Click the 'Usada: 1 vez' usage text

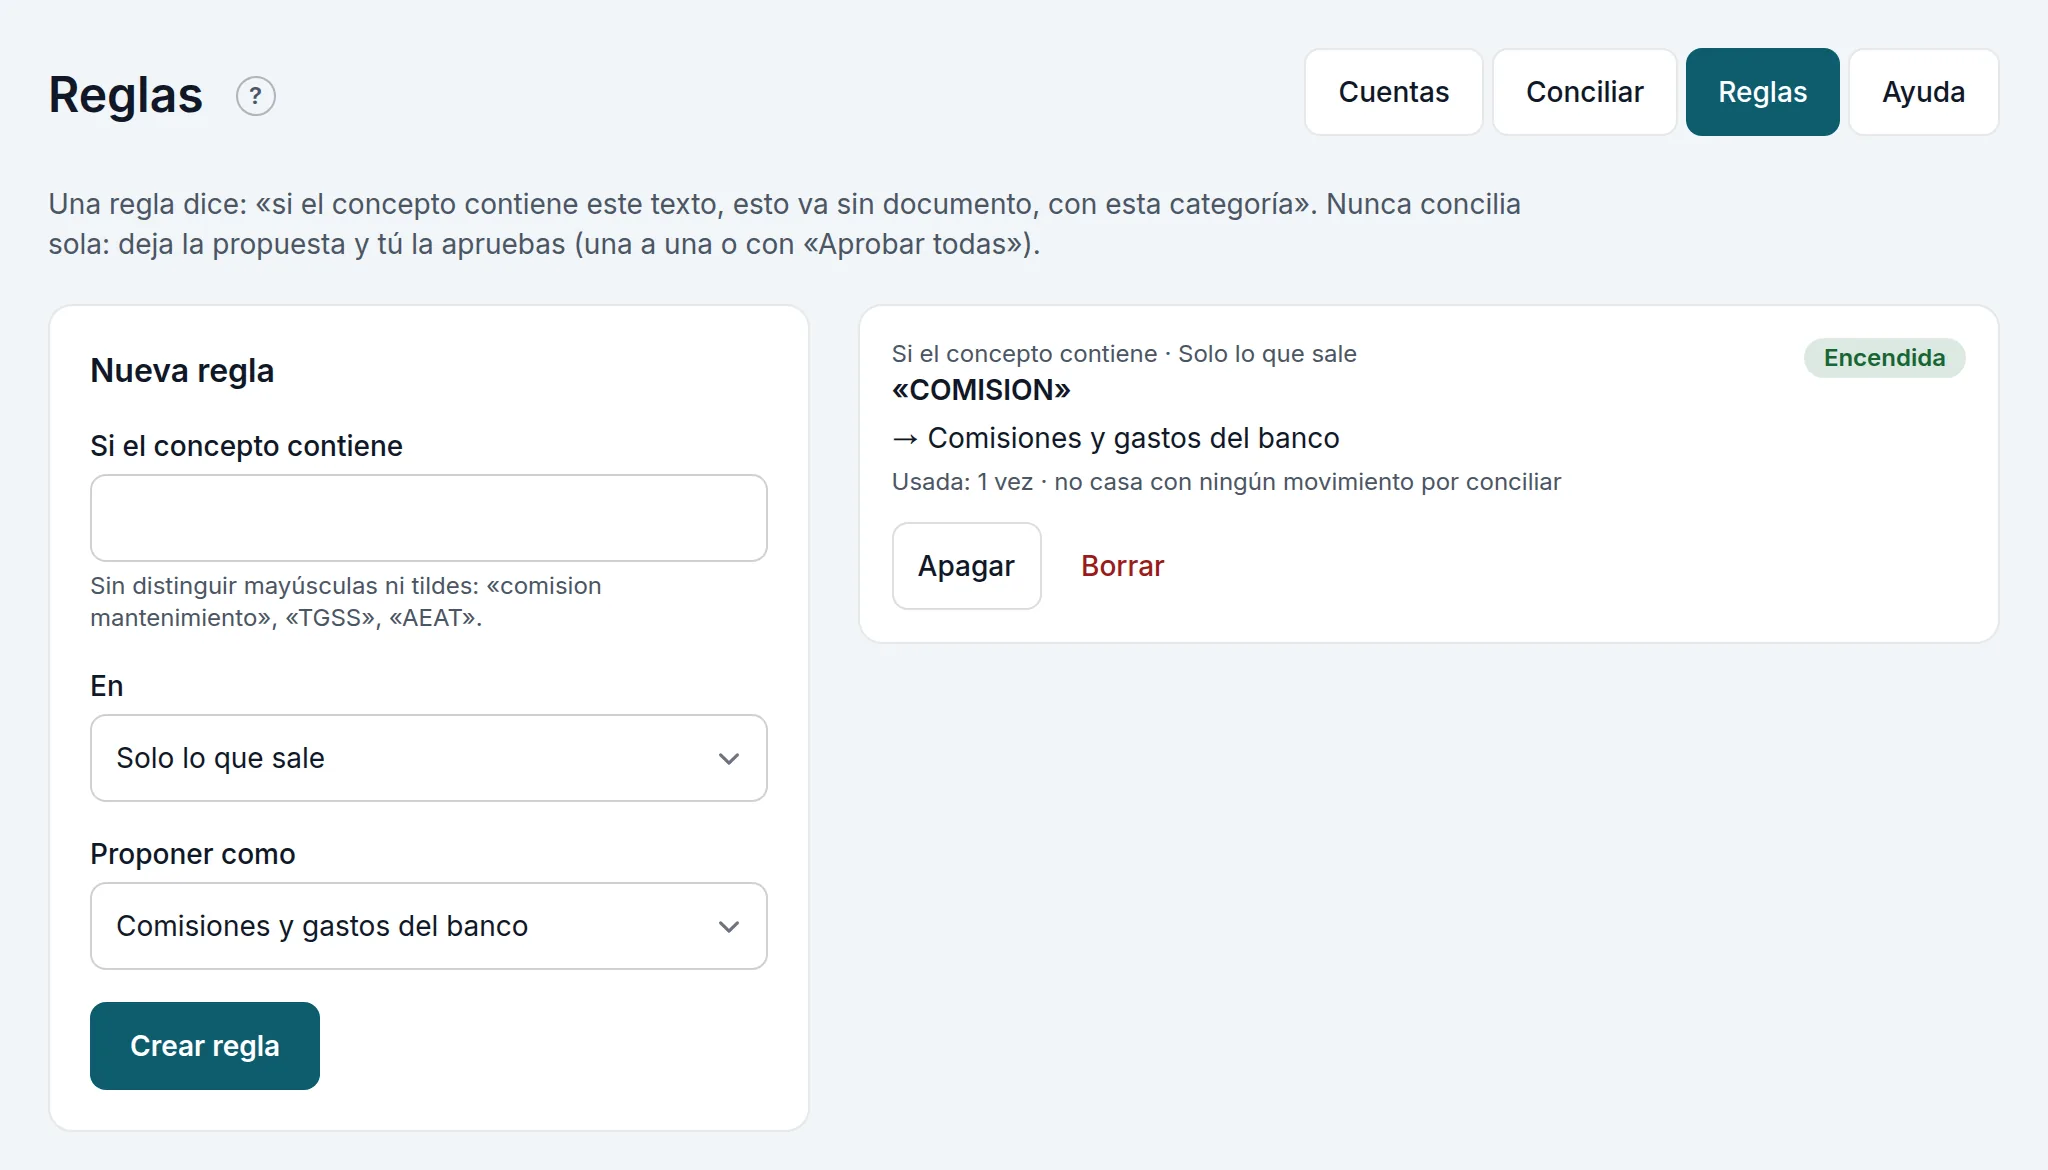(962, 482)
